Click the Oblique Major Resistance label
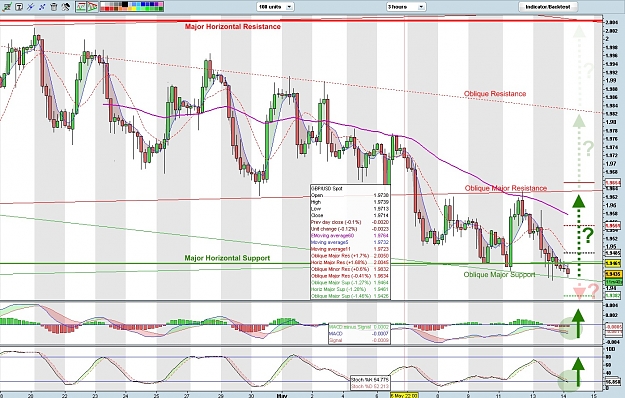 click(506, 188)
